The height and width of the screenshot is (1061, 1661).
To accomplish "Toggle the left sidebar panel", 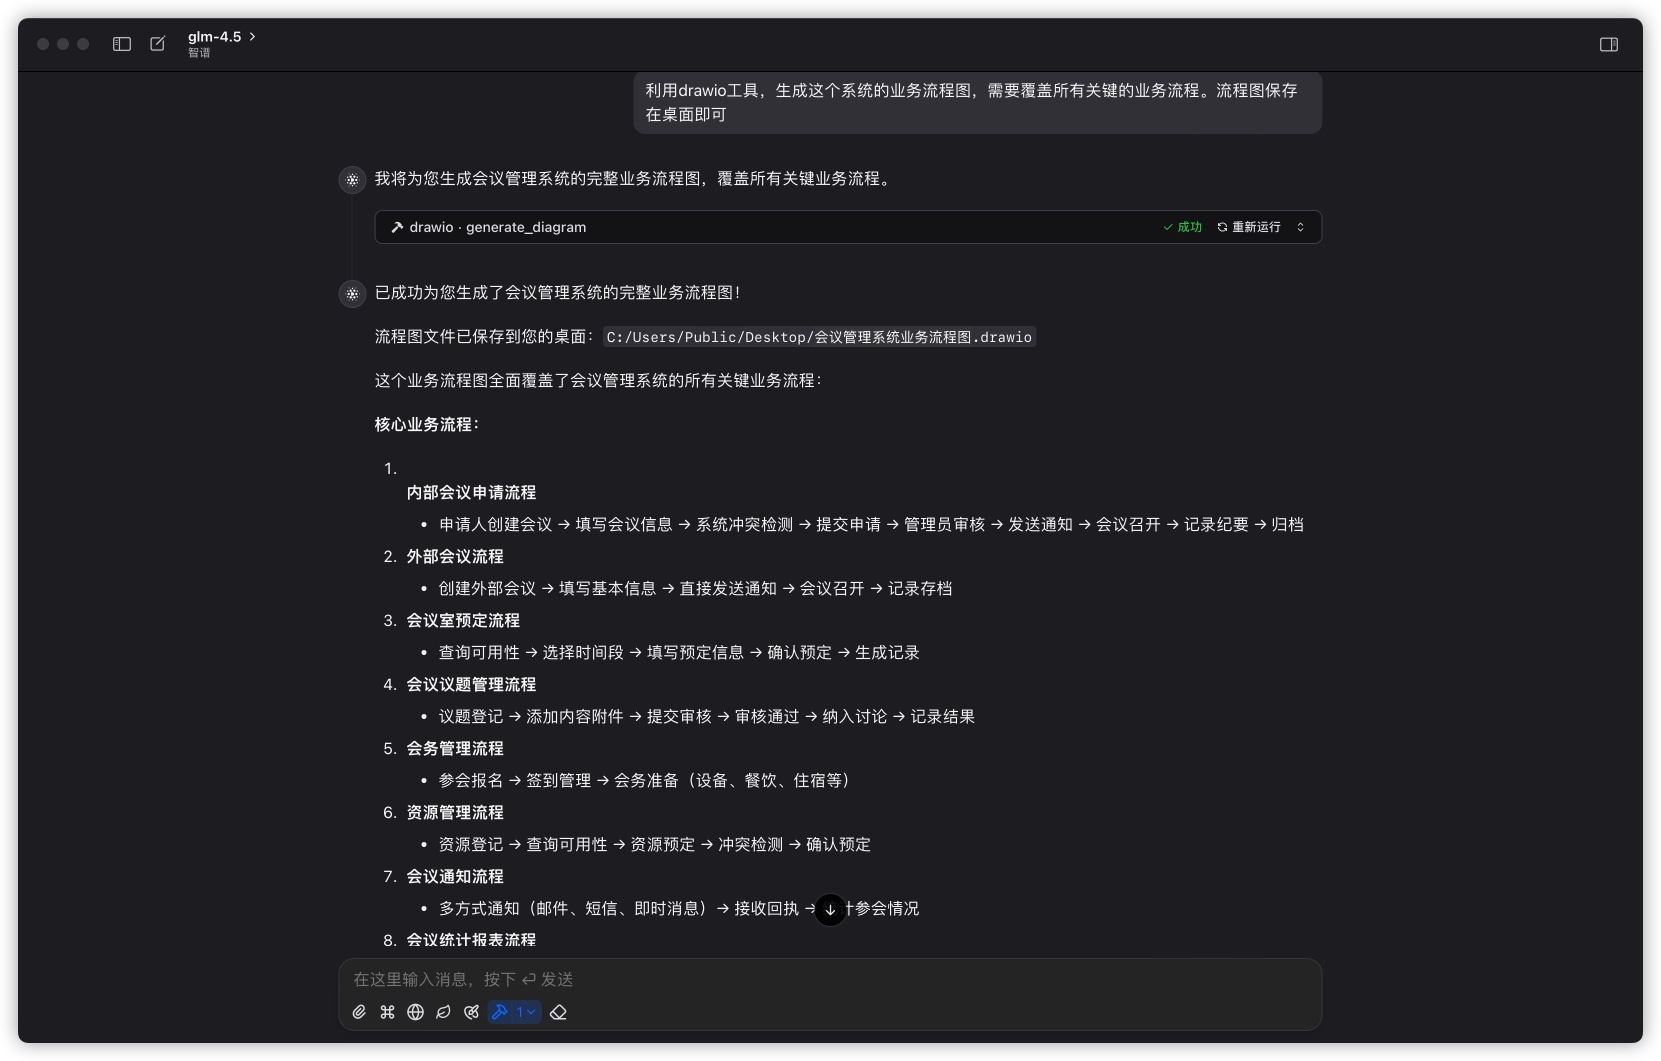I will click(x=121, y=44).
